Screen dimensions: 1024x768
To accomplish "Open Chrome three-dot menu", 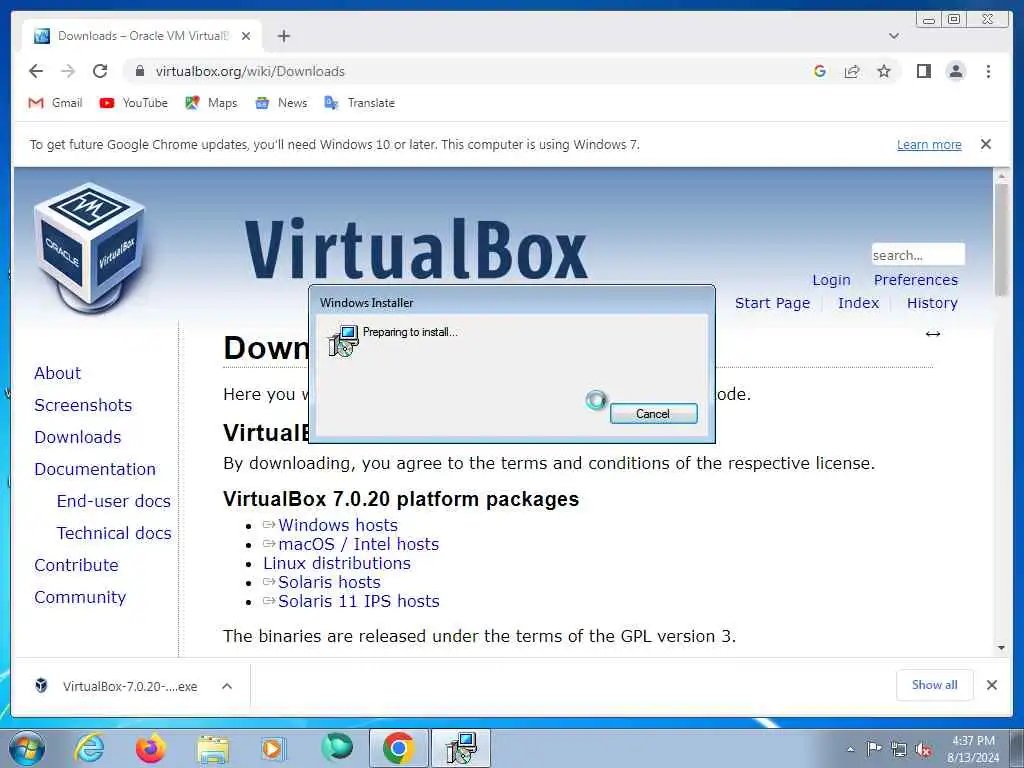I will 988,71.
